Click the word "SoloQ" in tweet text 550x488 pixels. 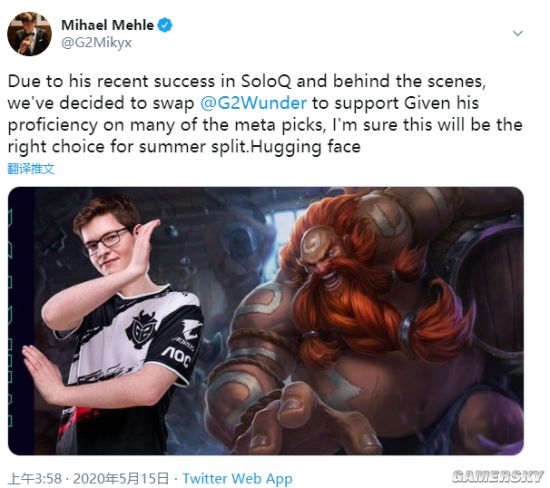[x=266, y=82]
